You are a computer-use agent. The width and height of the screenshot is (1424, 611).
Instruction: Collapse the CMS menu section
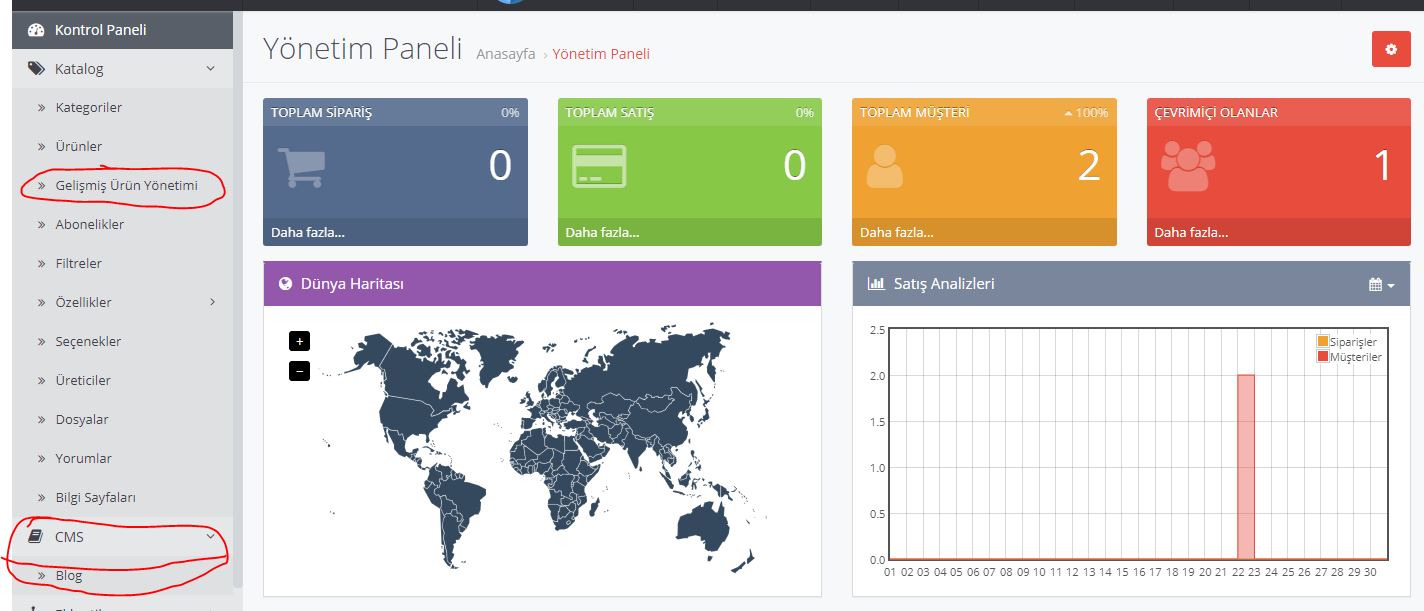pos(210,537)
